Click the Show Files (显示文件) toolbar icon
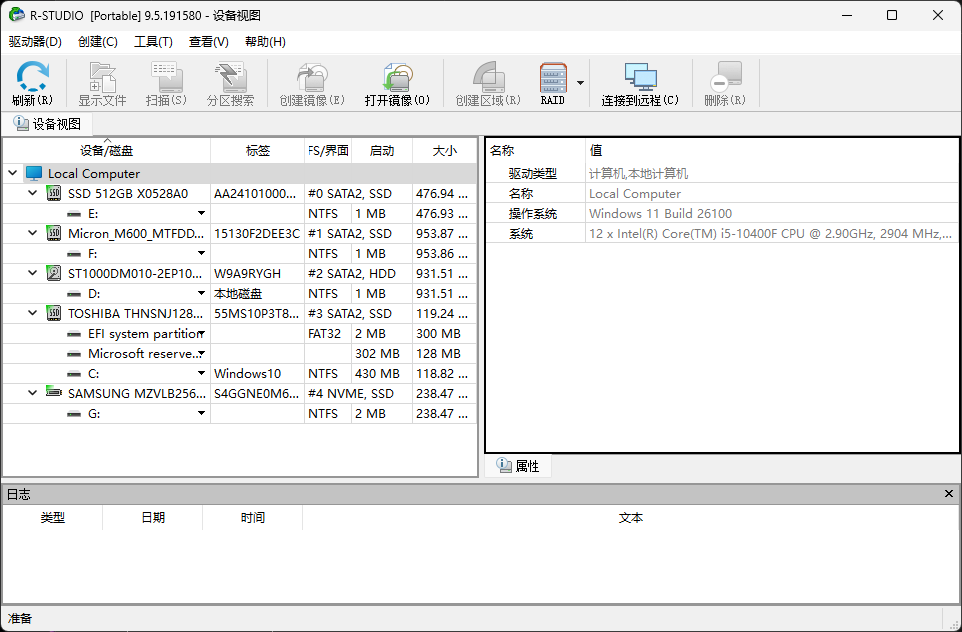This screenshot has width=962, height=632. pos(102,77)
